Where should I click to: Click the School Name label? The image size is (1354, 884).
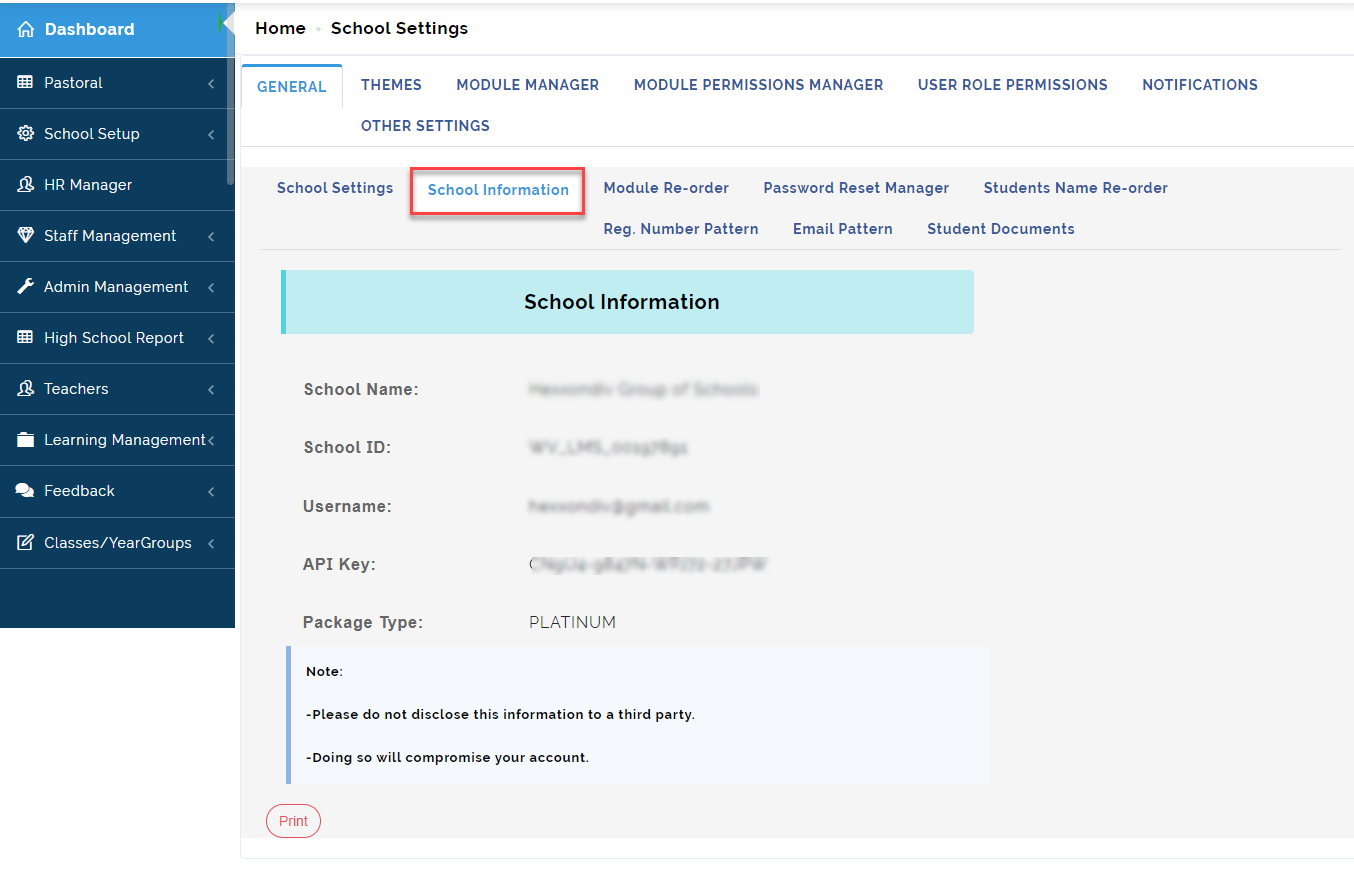tap(361, 390)
